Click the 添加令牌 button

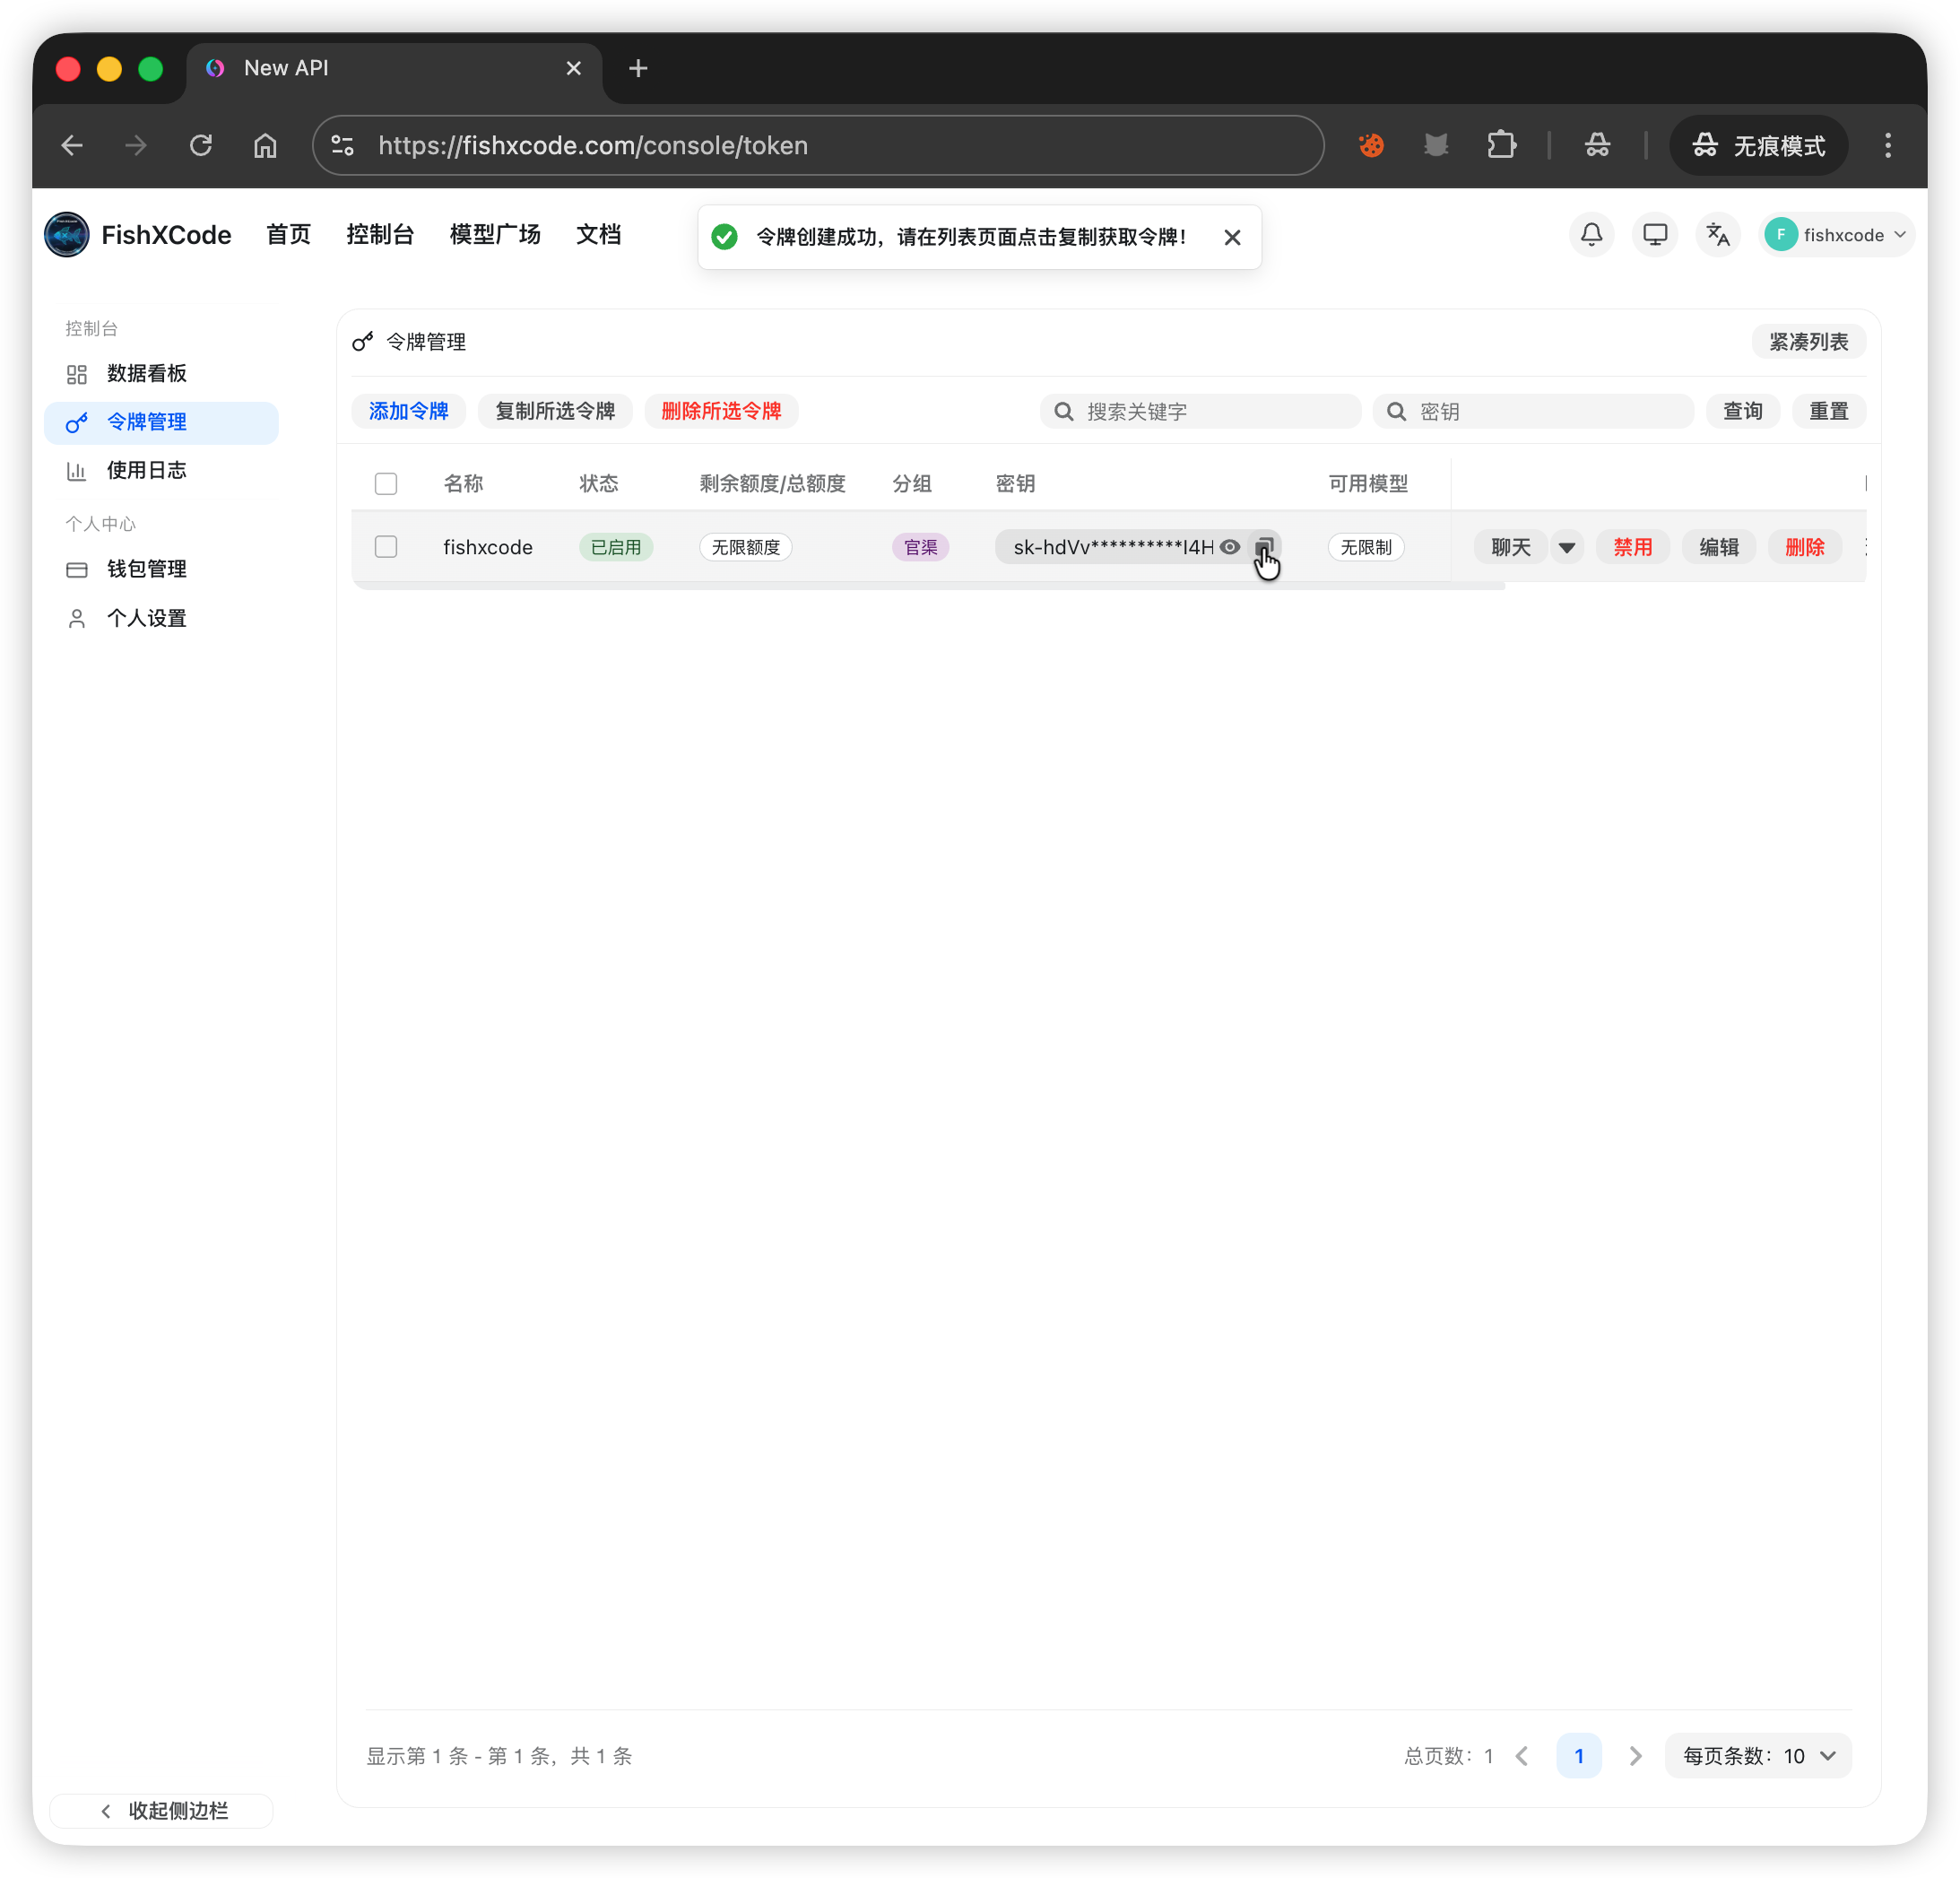click(x=408, y=411)
